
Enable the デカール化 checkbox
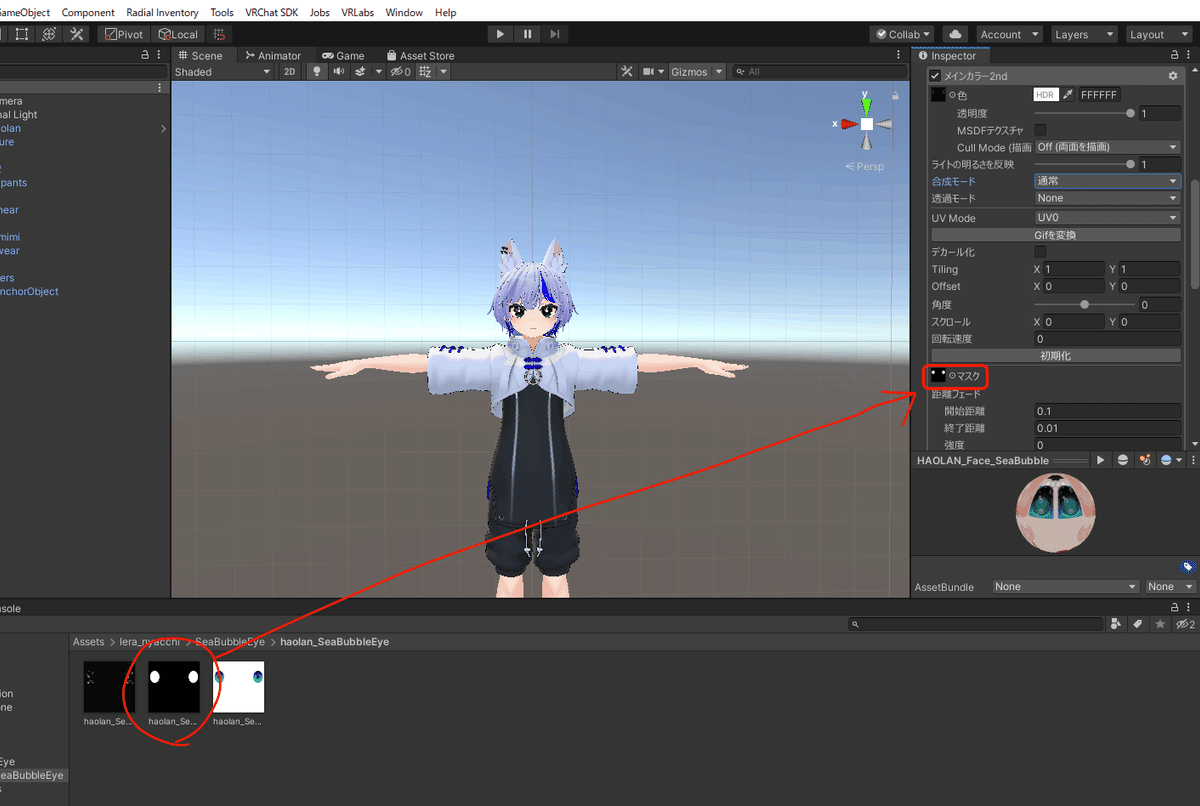point(1040,252)
